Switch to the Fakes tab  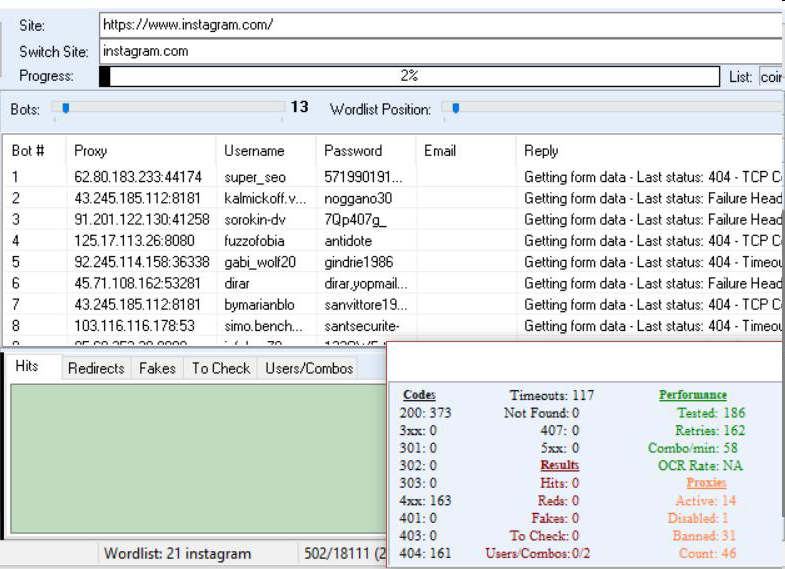click(x=157, y=368)
